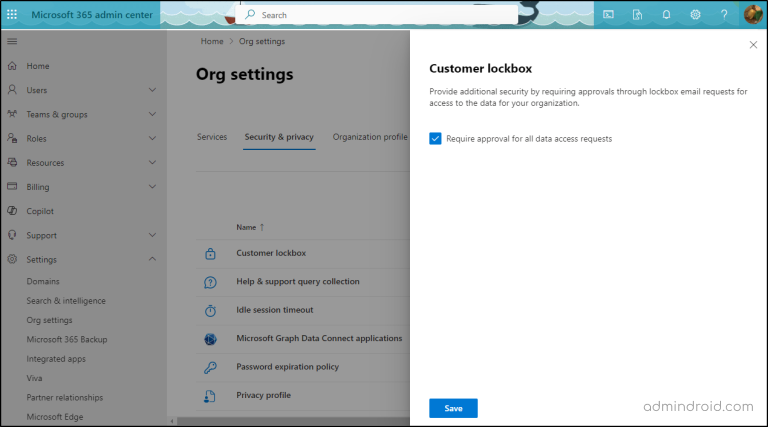Image resolution: width=768 pixels, height=427 pixels.
Task: Collapse the Settings section chevron
Action: click(152, 259)
